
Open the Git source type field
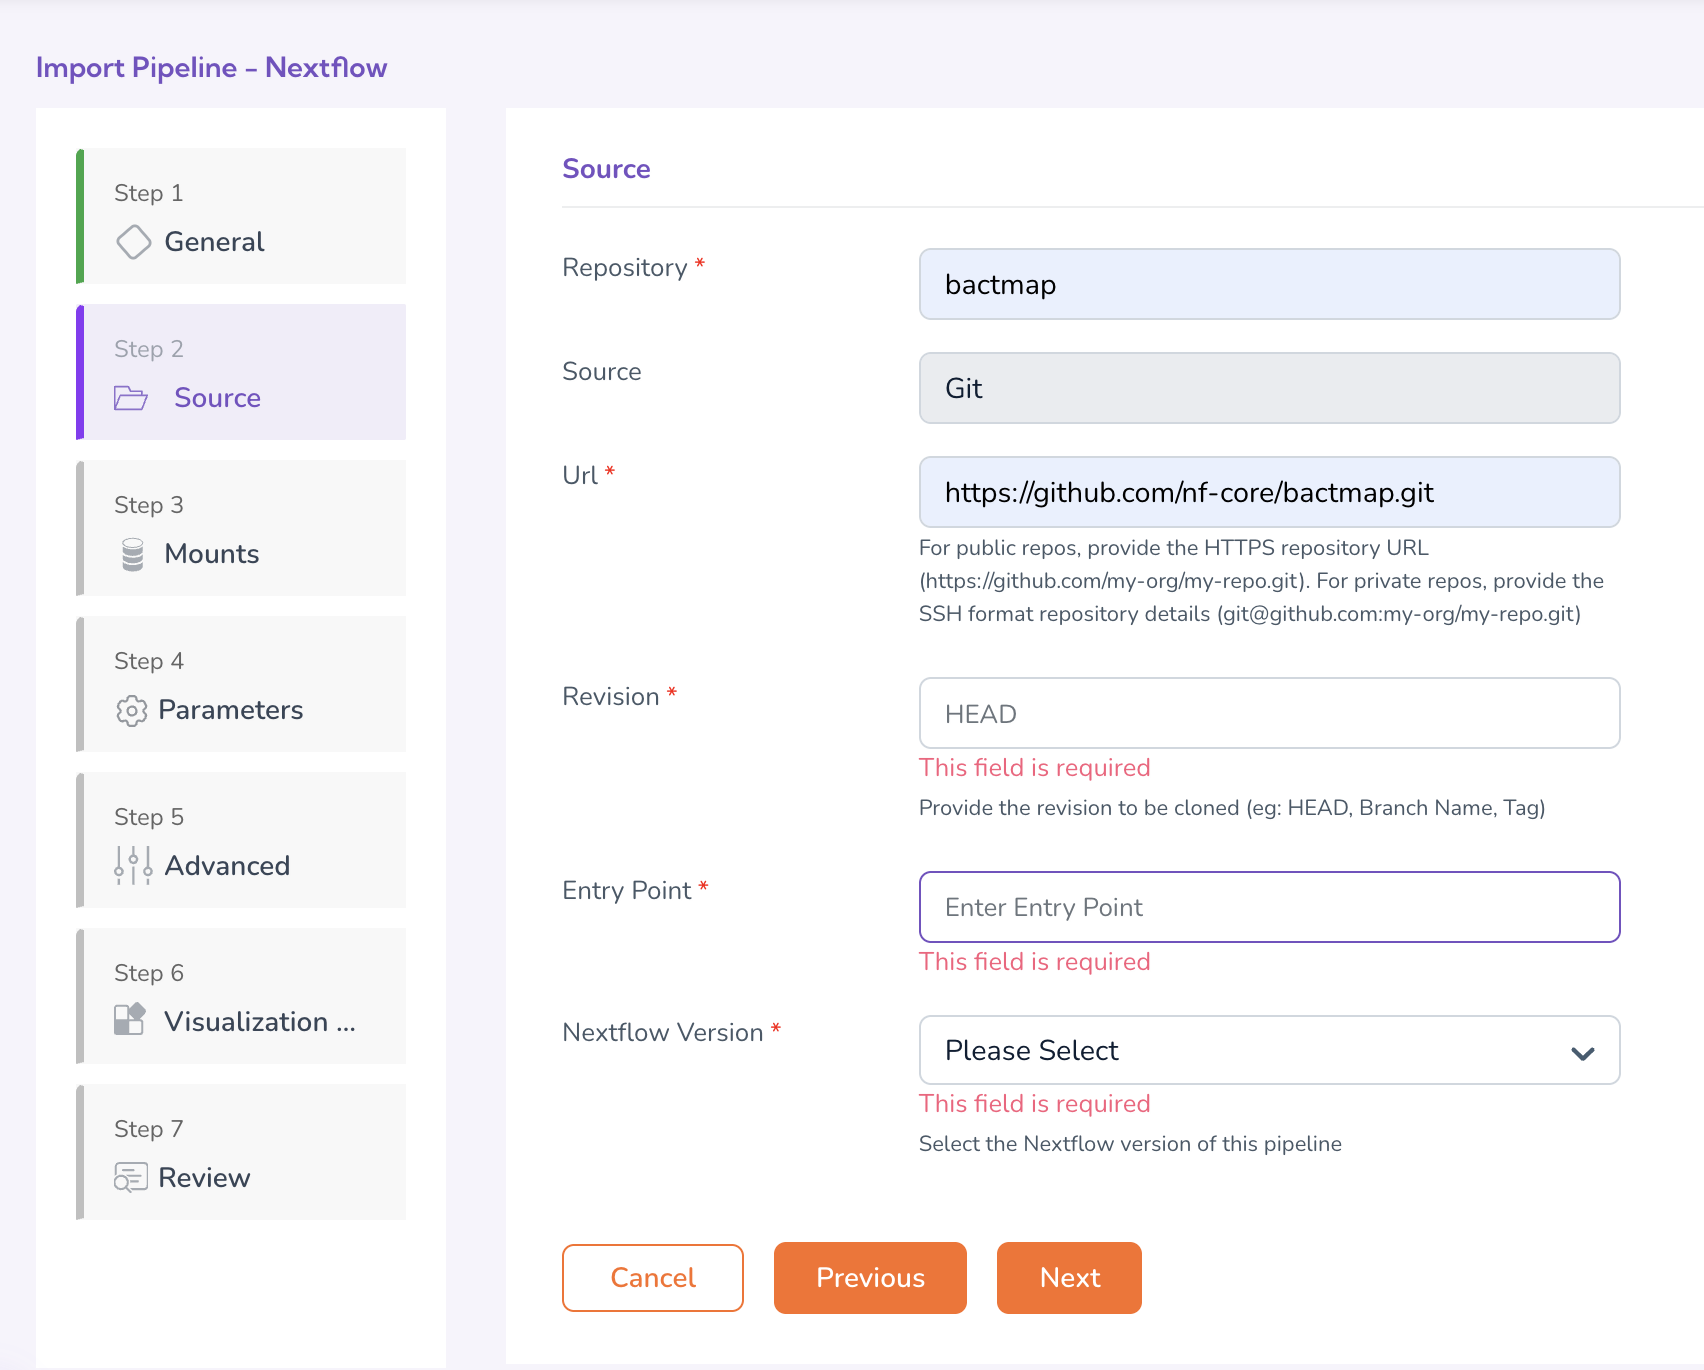tap(1268, 388)
